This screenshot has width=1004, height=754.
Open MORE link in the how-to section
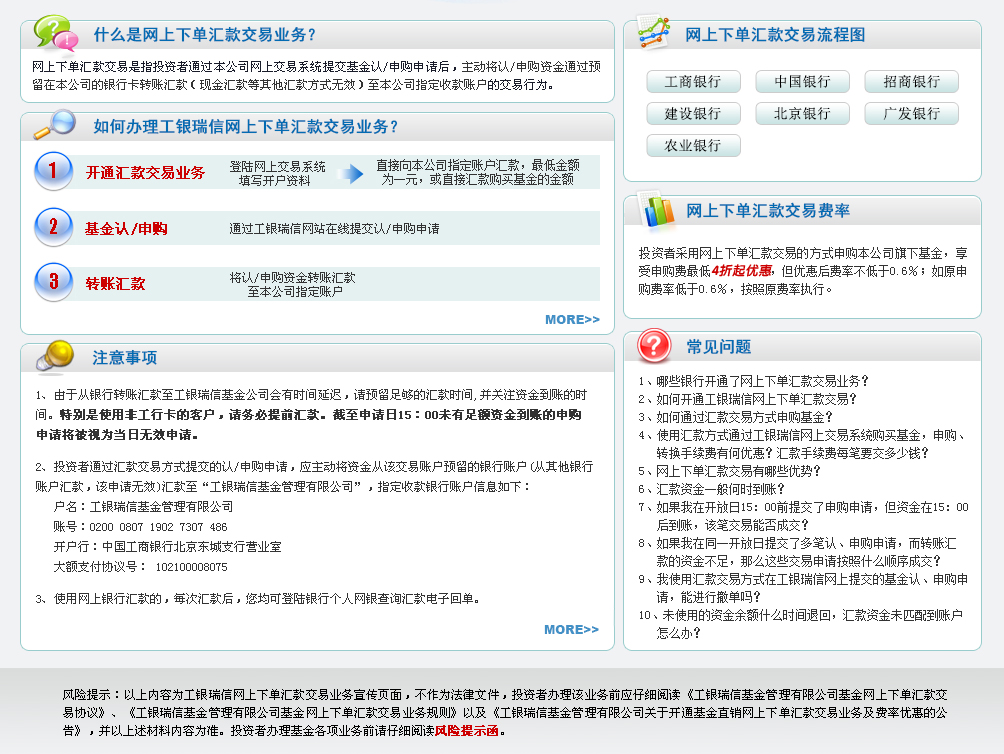[x=572, y=319]
